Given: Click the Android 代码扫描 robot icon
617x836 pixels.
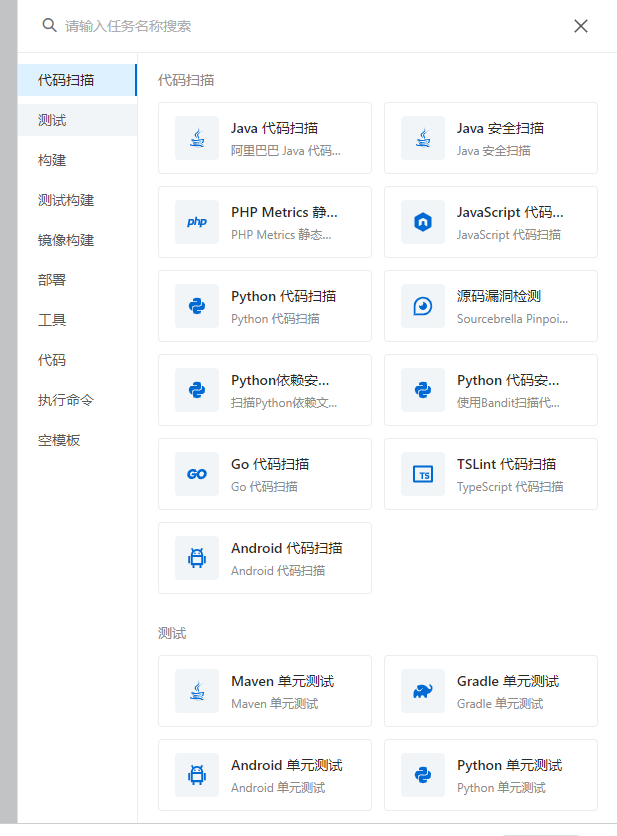Looking at the screenshot, I should tap(197, 558).
